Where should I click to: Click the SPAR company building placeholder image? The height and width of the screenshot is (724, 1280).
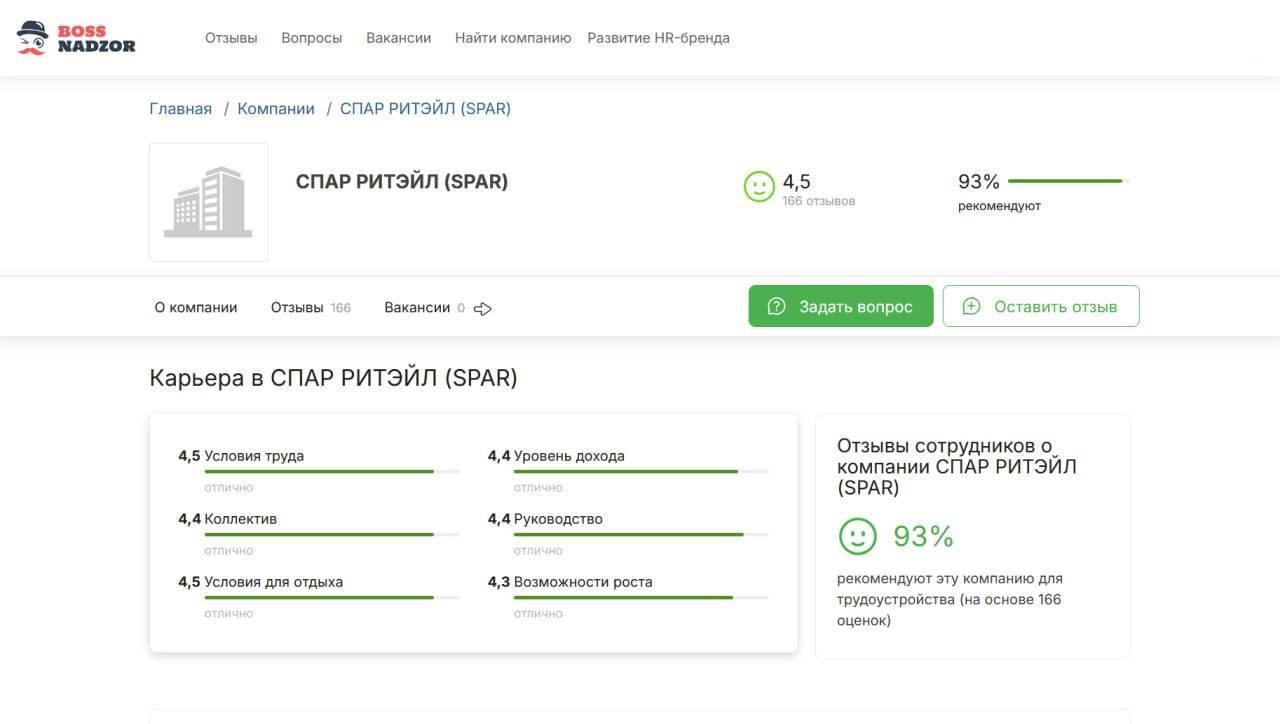click(x=208, y=202)
